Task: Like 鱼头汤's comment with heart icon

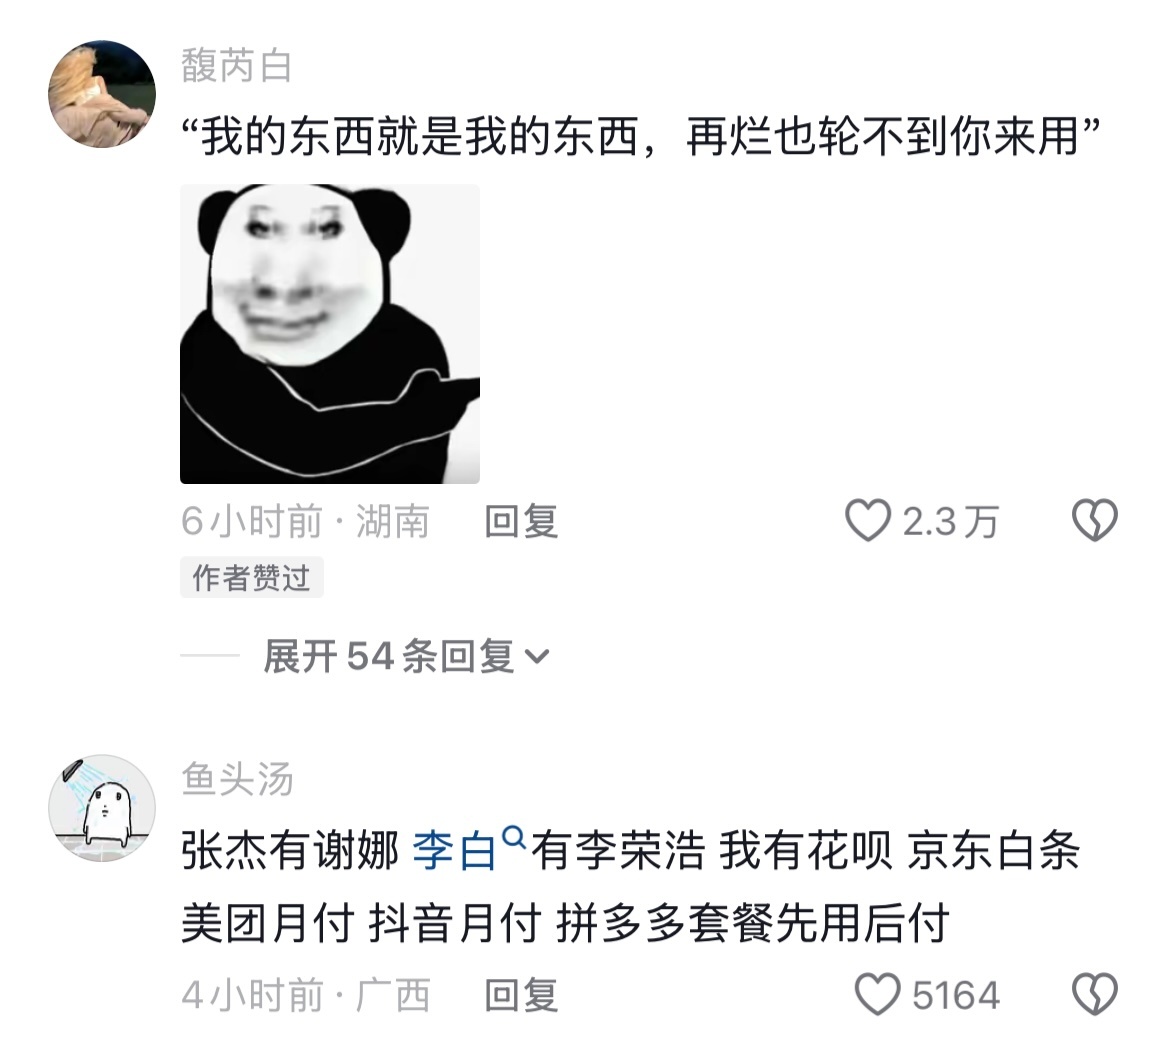Action: point(877,995)
